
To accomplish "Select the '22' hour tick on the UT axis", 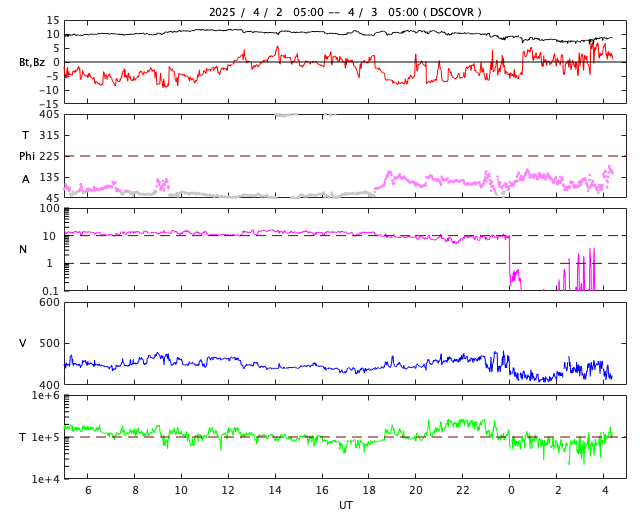I will [x=463, y=490].
